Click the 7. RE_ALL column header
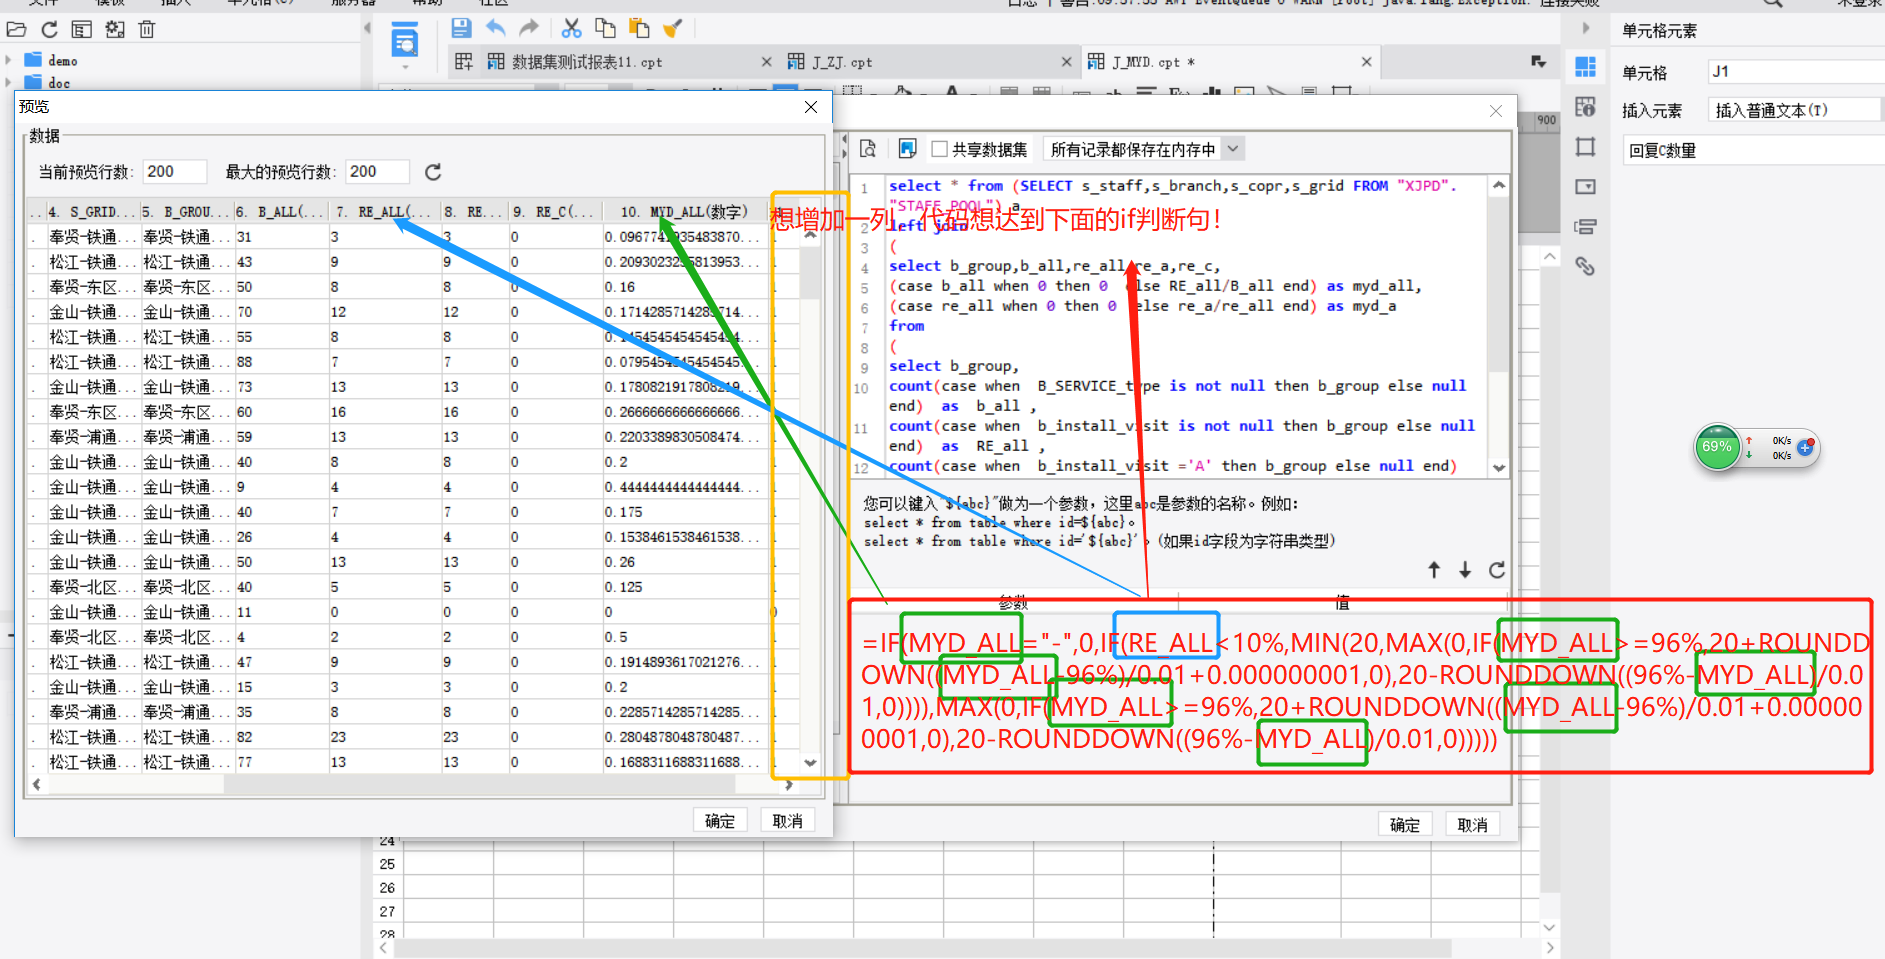The height and width of the screenshot is (959, 1885). coord(385,211)
